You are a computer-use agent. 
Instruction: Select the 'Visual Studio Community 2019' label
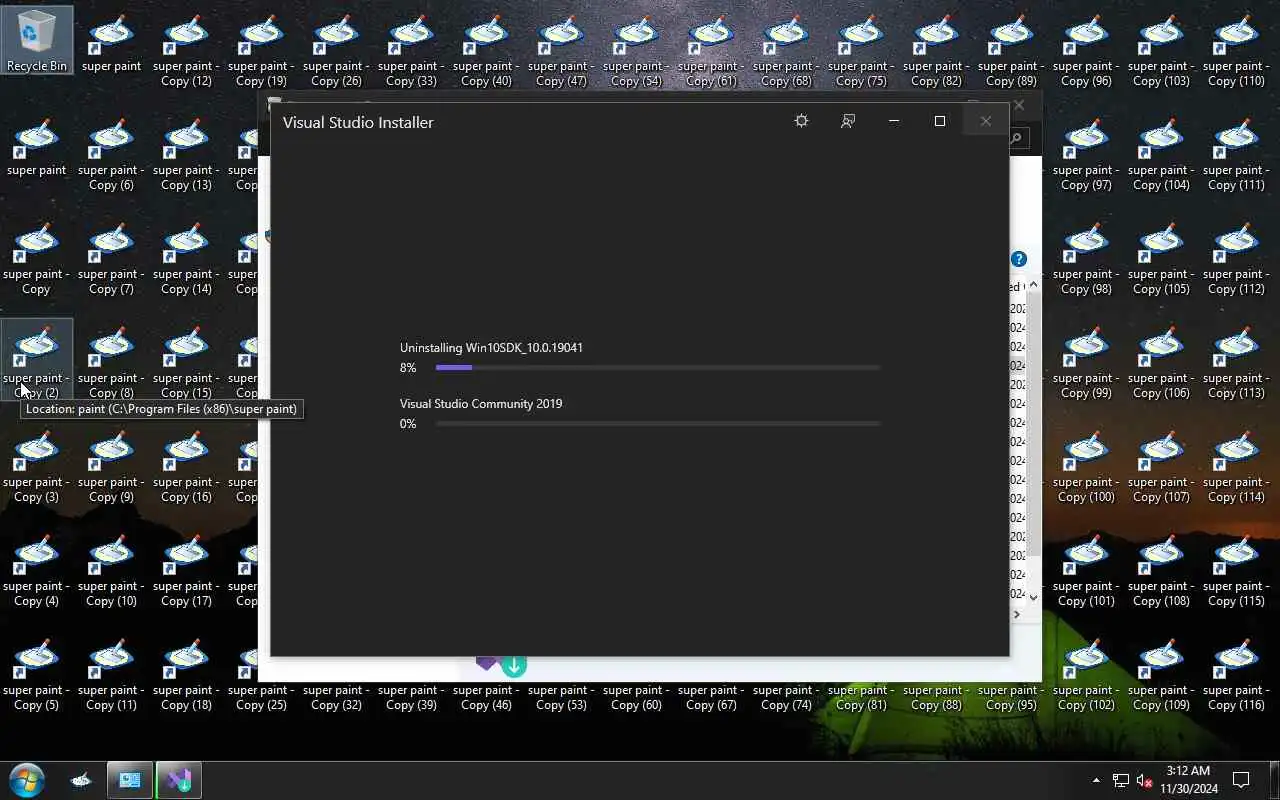[x=481, y=404]
